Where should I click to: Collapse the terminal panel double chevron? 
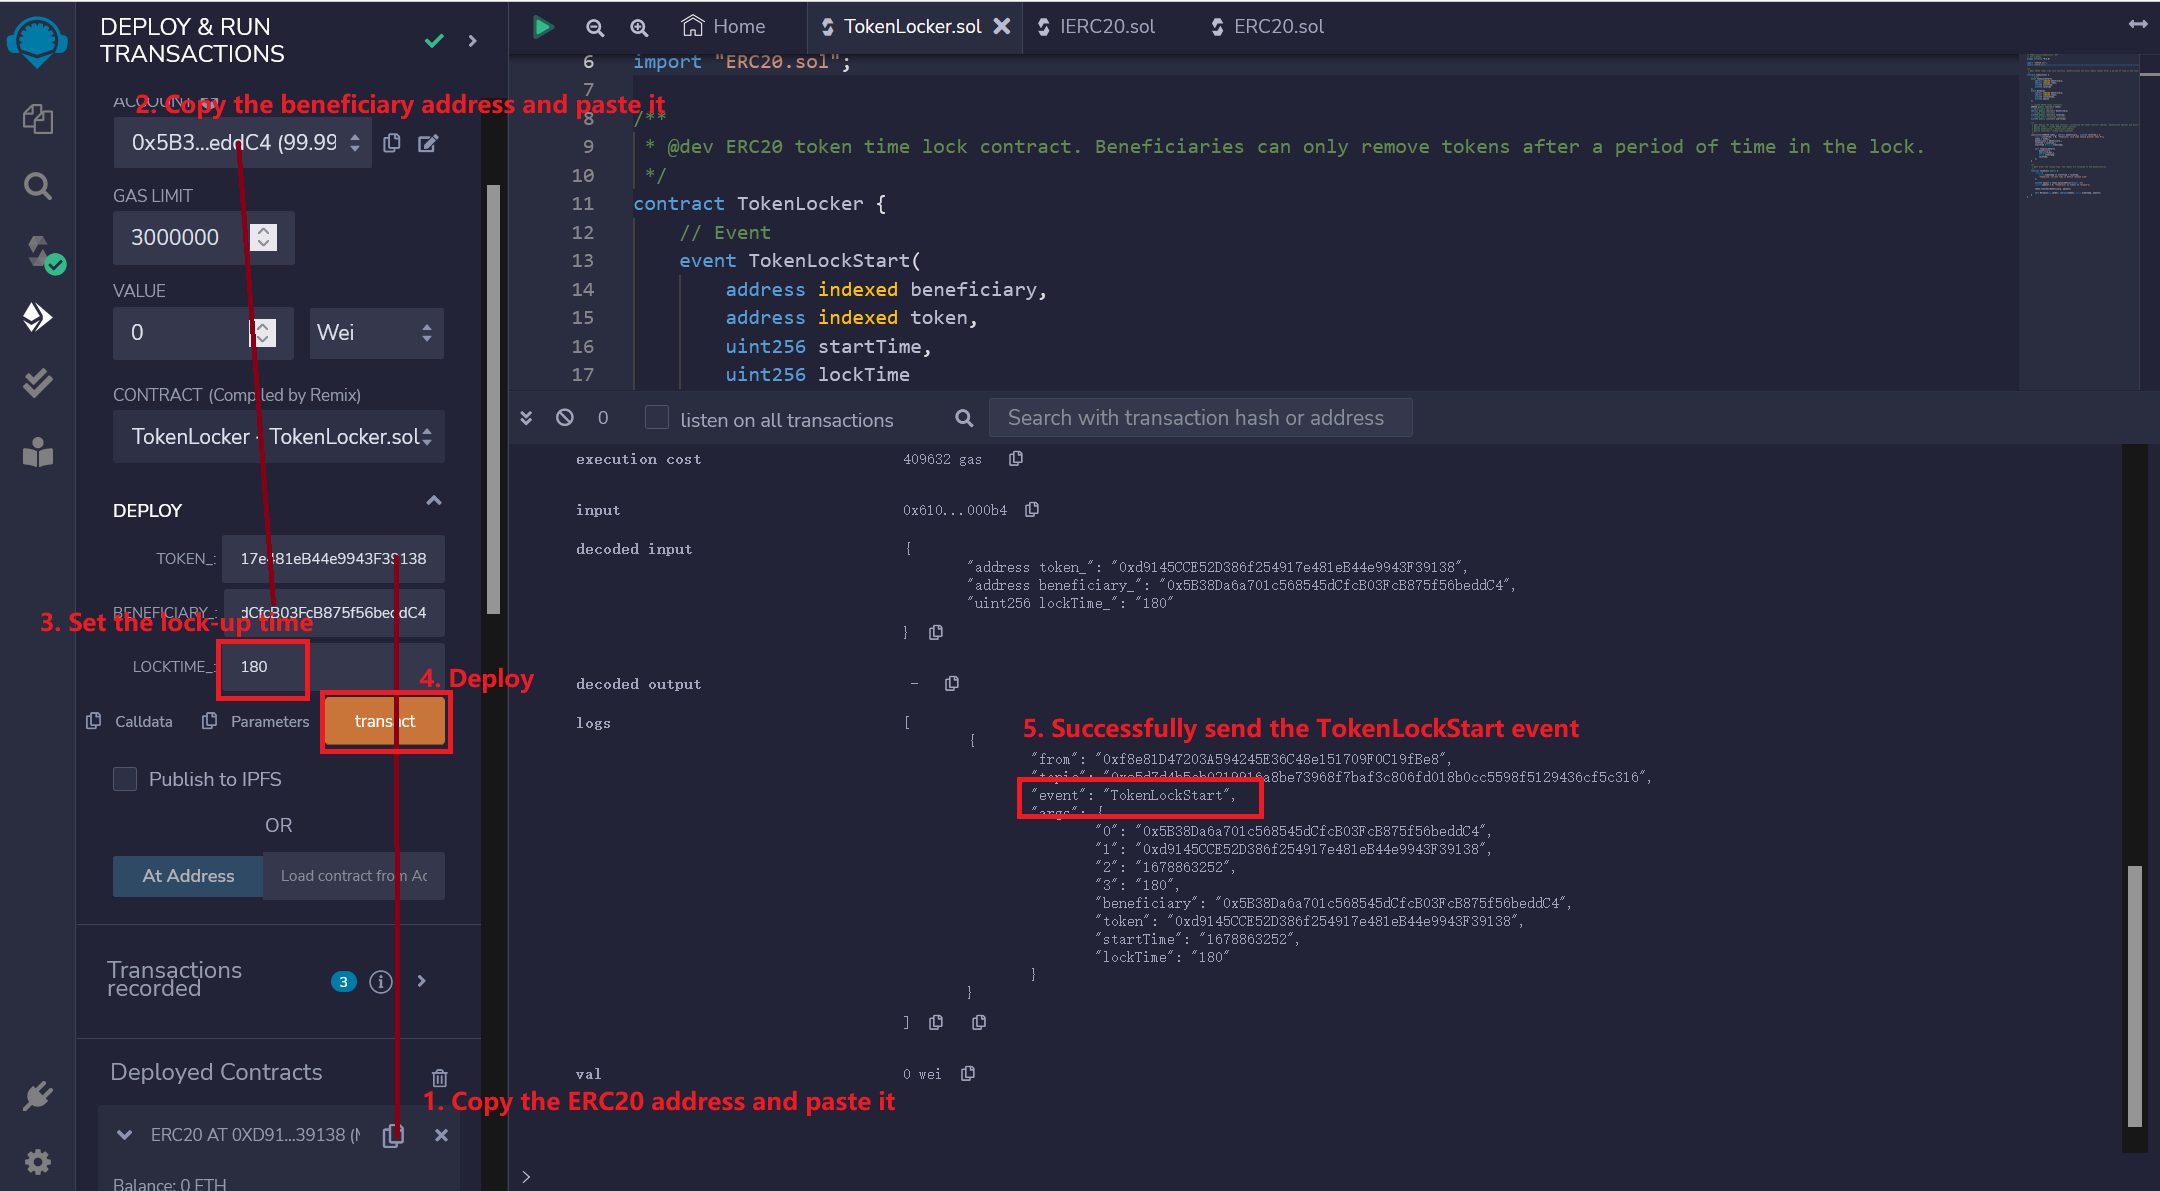point(526,418)
